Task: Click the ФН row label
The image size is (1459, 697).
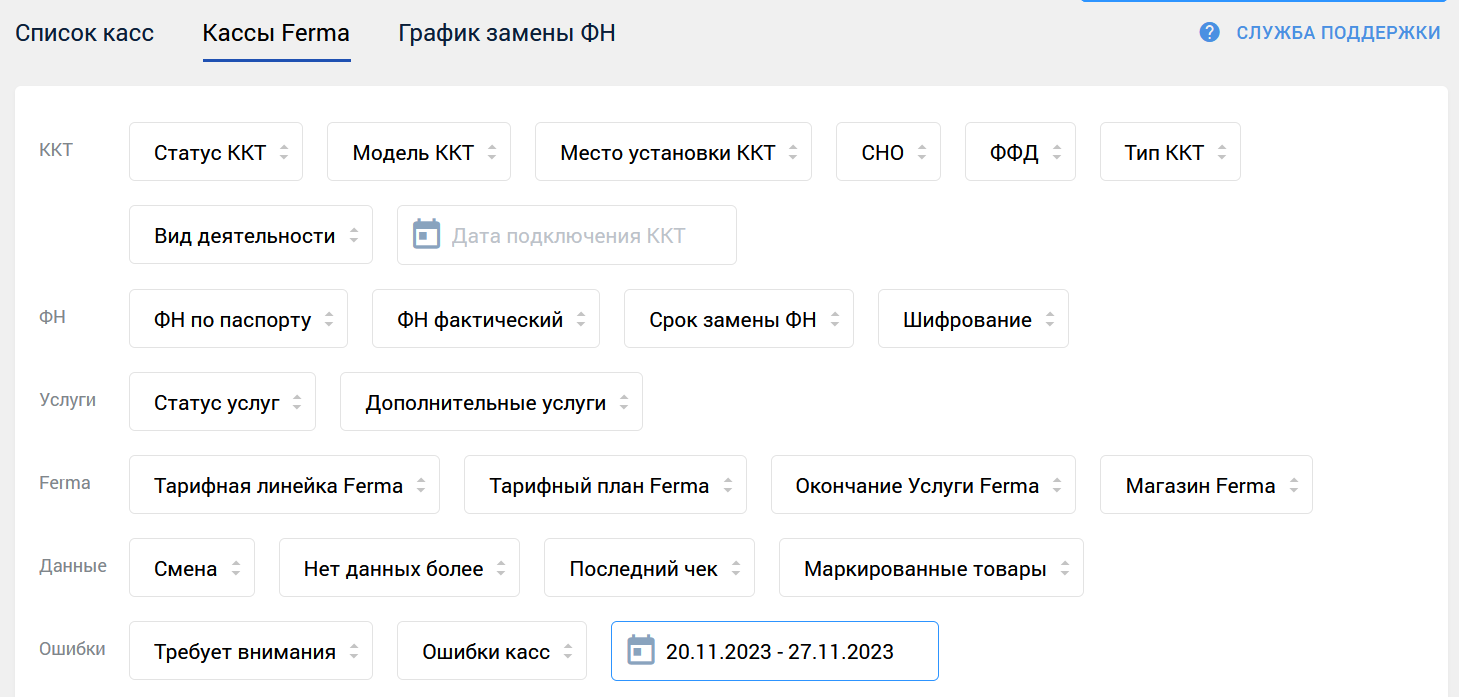Action: 52,317
